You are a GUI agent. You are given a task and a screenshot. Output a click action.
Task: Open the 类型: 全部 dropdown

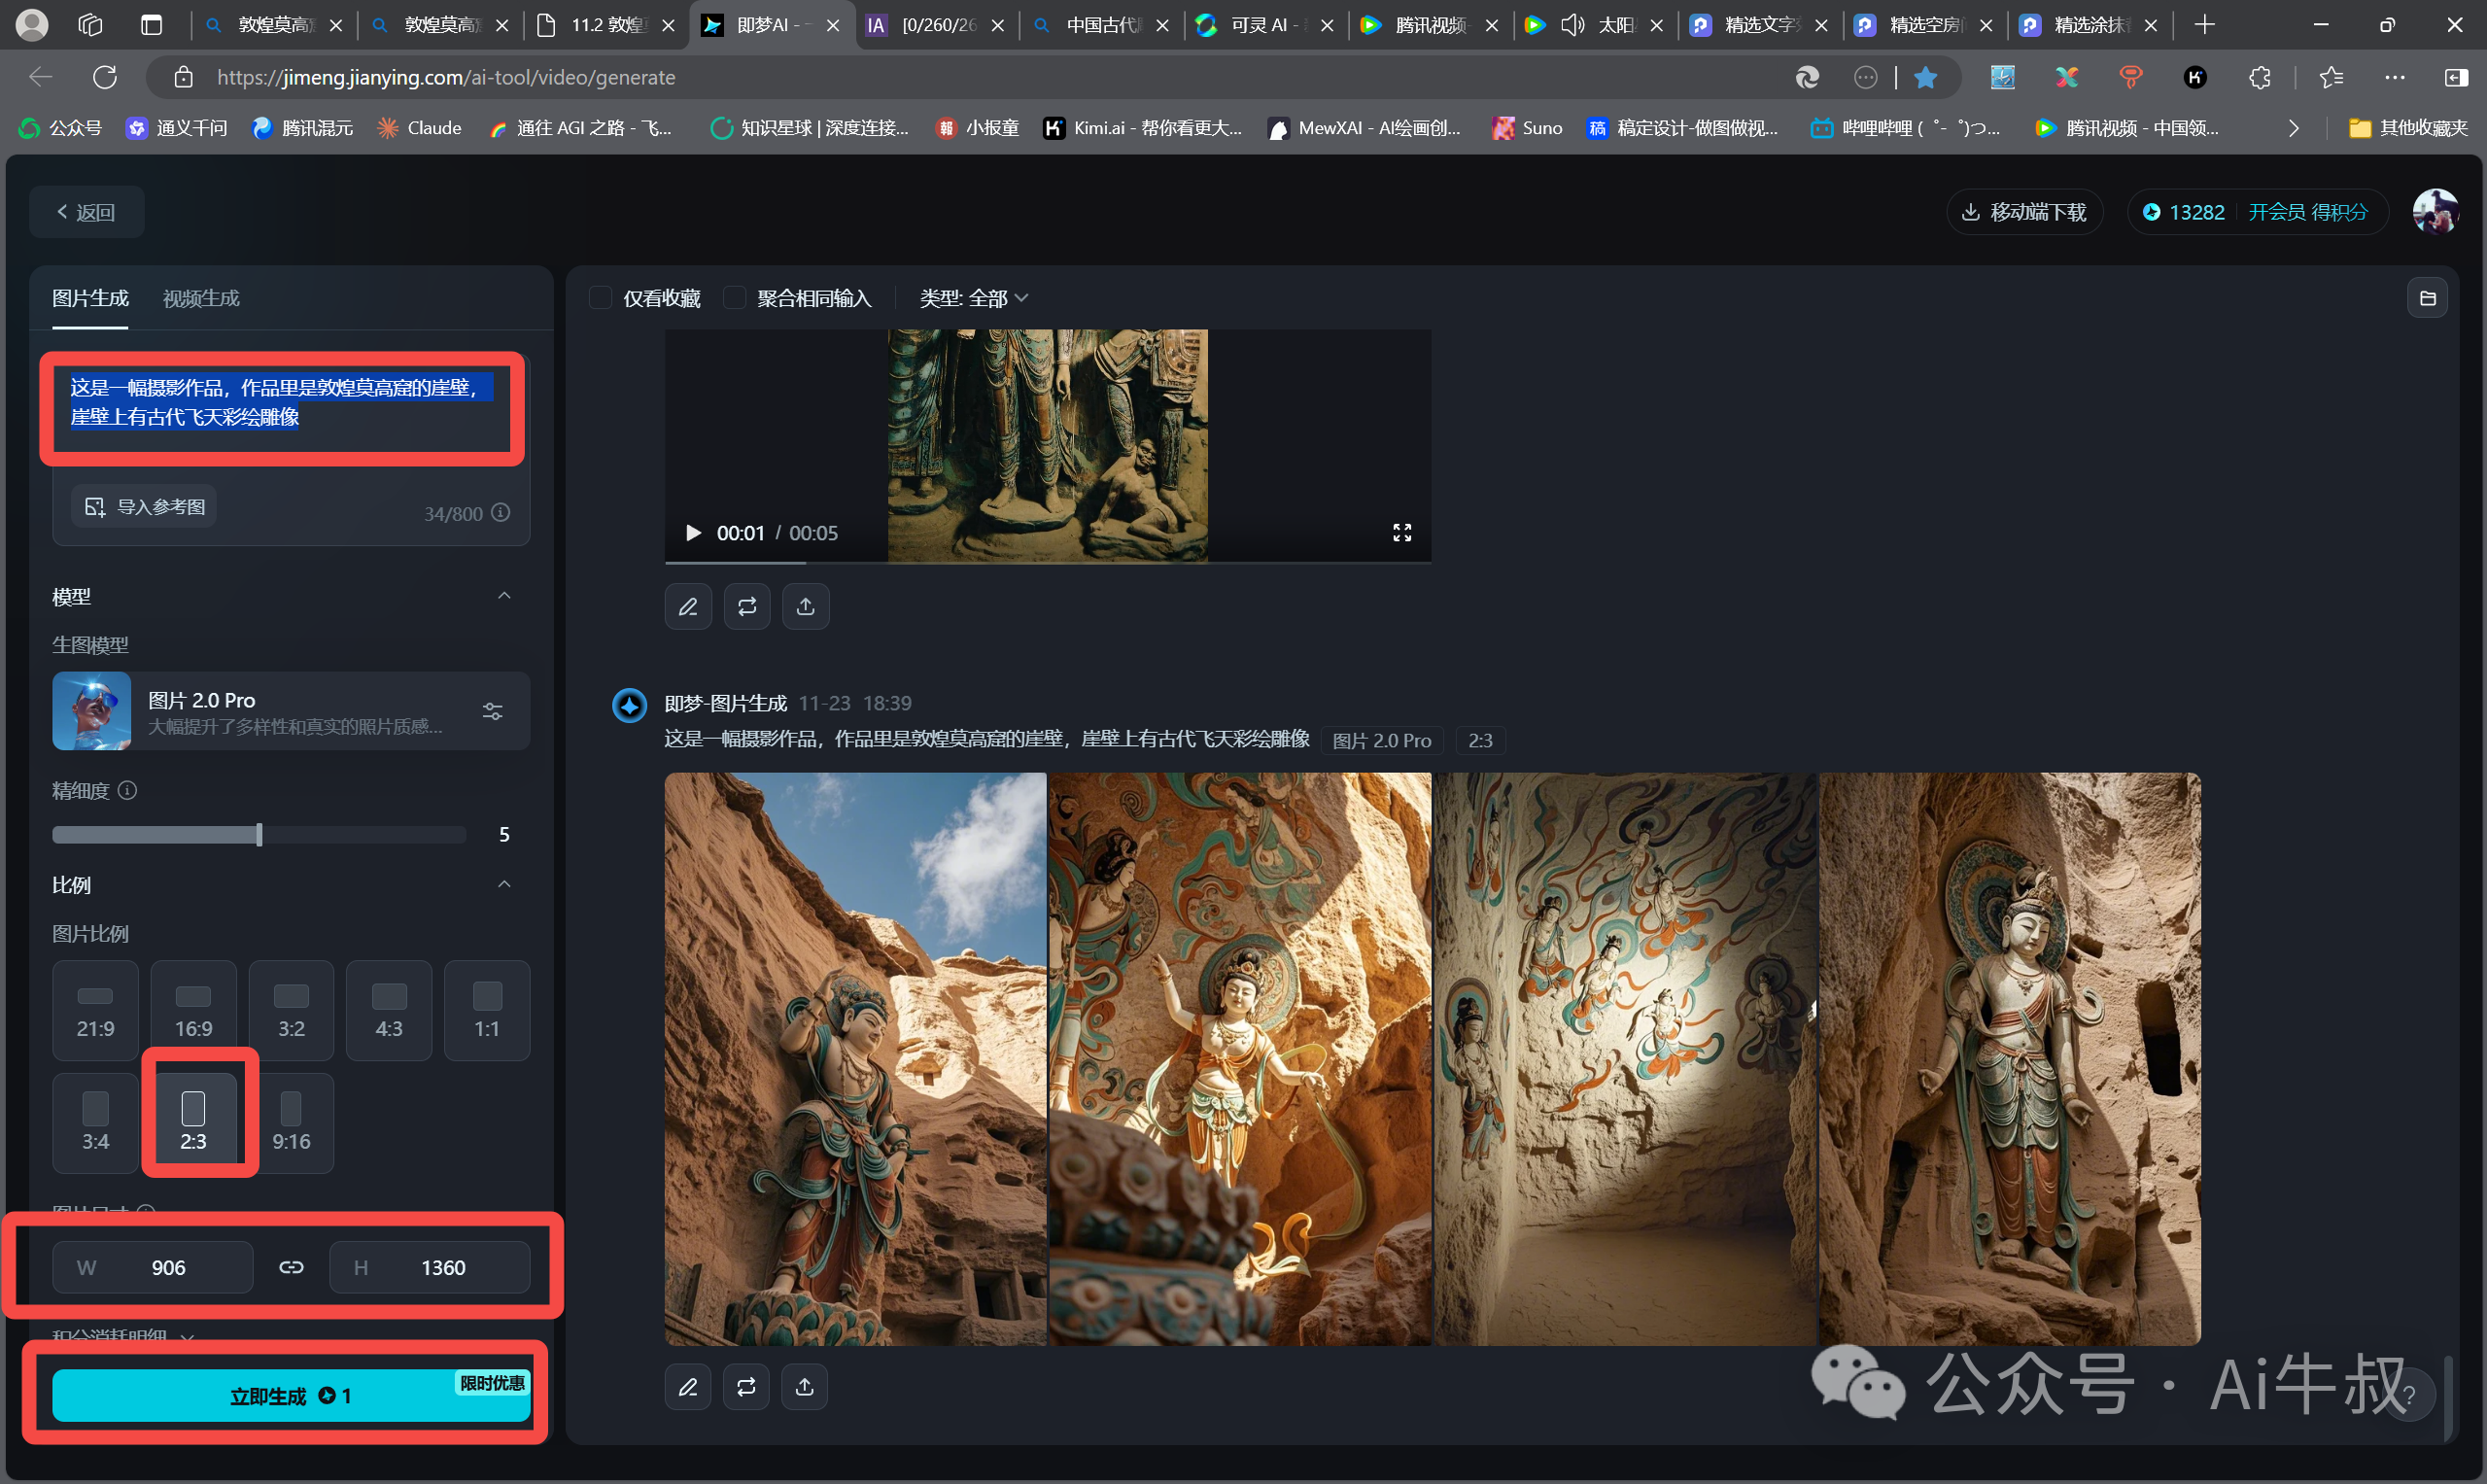(x=973, y=298)
